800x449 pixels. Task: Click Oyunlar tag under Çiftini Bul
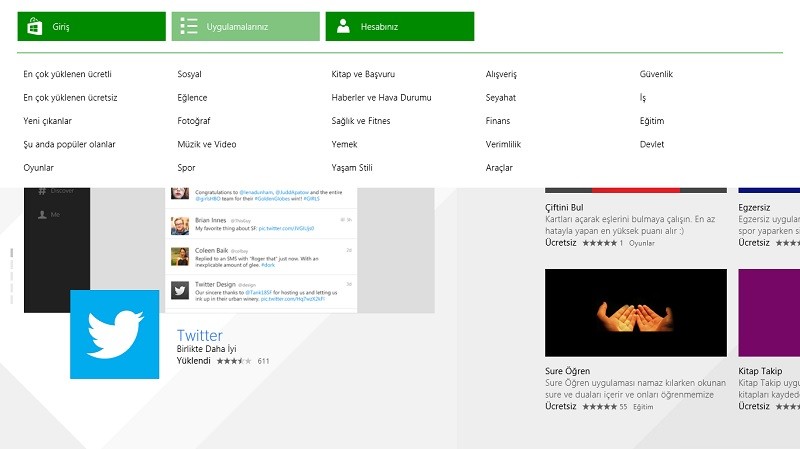pos(642,243)
